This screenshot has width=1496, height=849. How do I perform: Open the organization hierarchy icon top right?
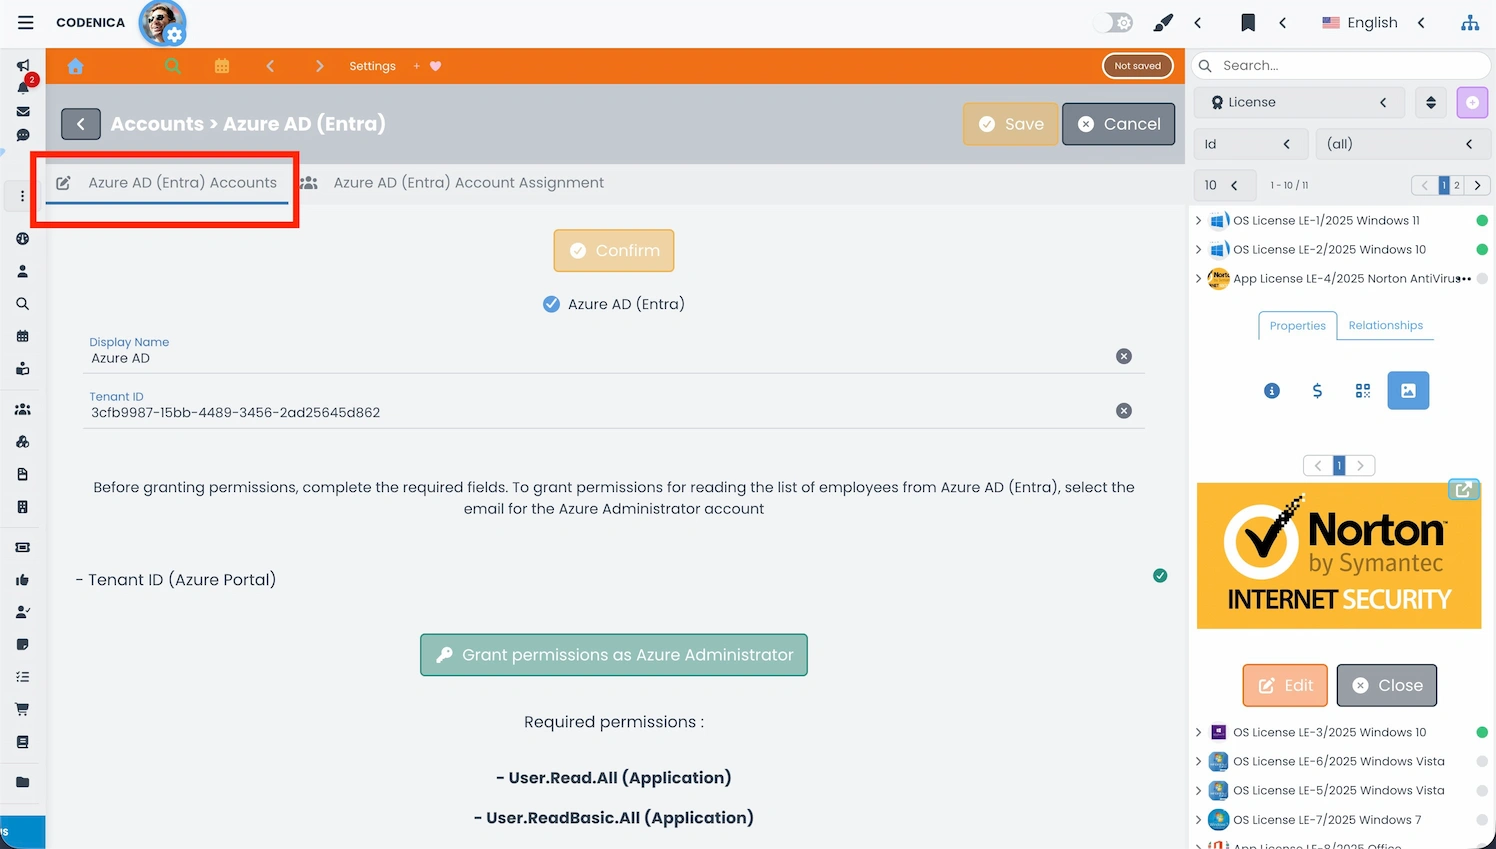pos(1470,22)
